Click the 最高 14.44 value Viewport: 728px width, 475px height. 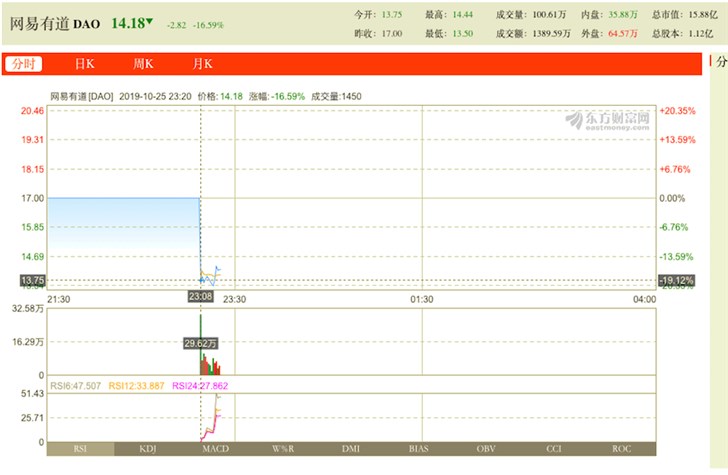(x=462, y=14)
